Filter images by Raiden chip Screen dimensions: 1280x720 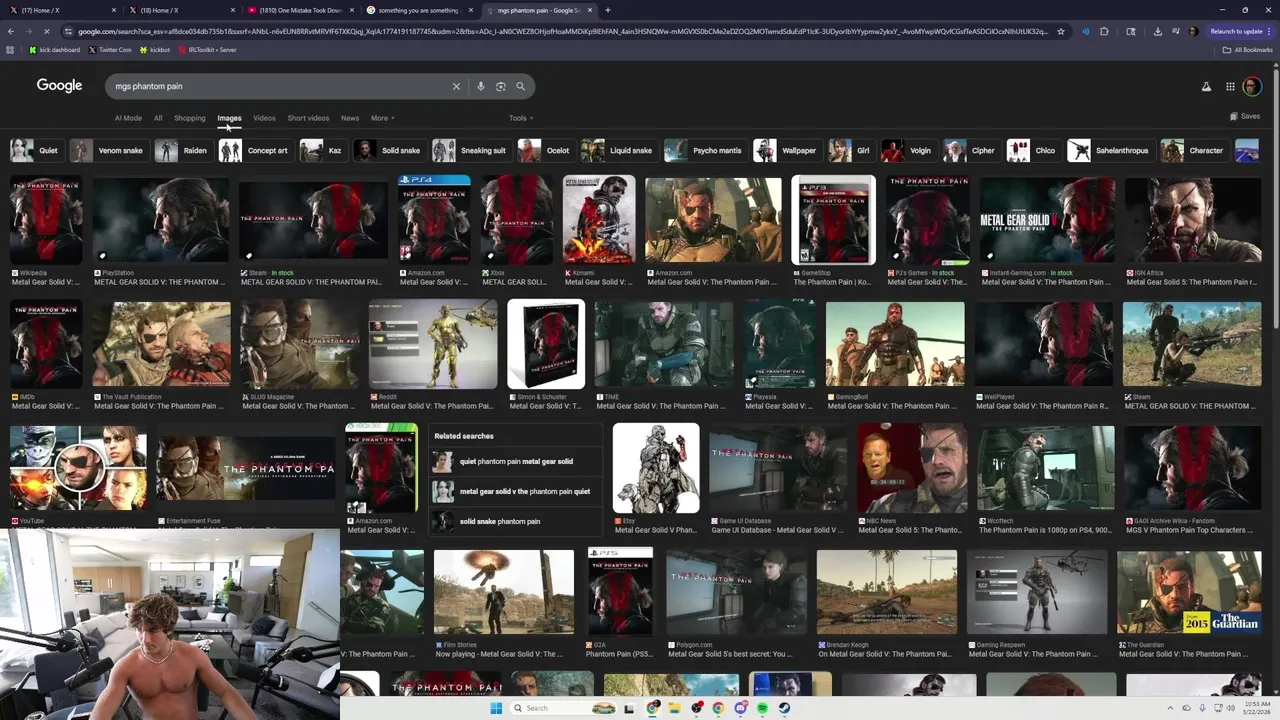(x=182, y=151)
